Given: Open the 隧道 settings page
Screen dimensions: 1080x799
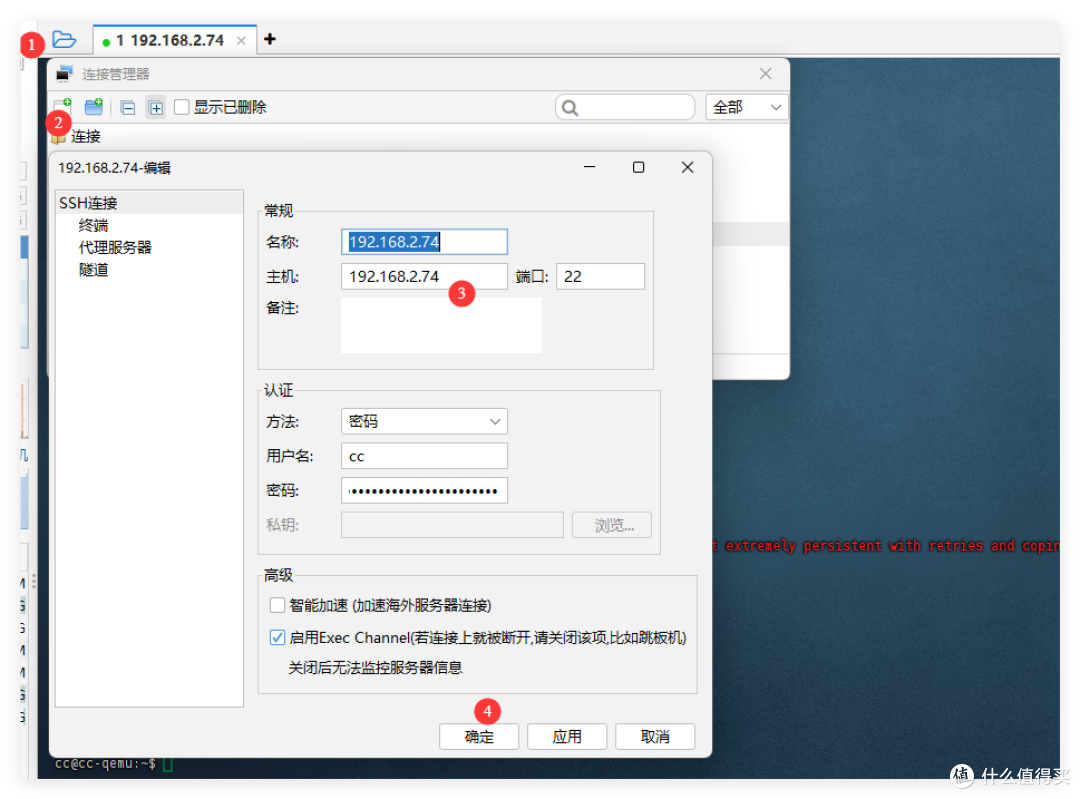Looking at the screenshot, I should click(x=93, y=269).
